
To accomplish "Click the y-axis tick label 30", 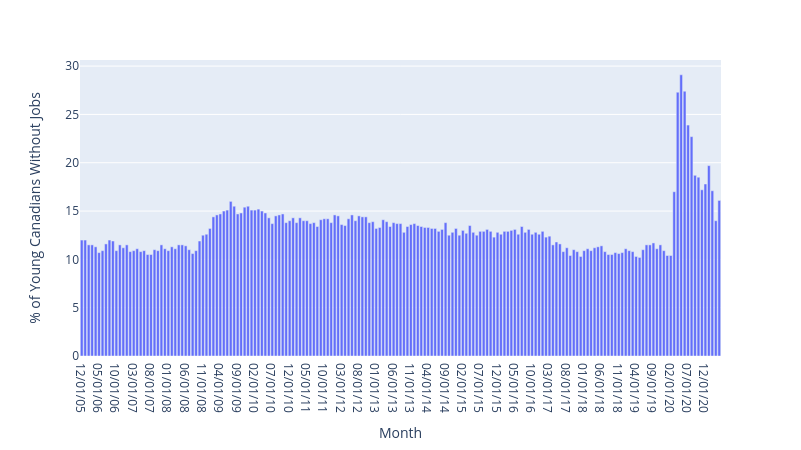I will coord(72,66).
